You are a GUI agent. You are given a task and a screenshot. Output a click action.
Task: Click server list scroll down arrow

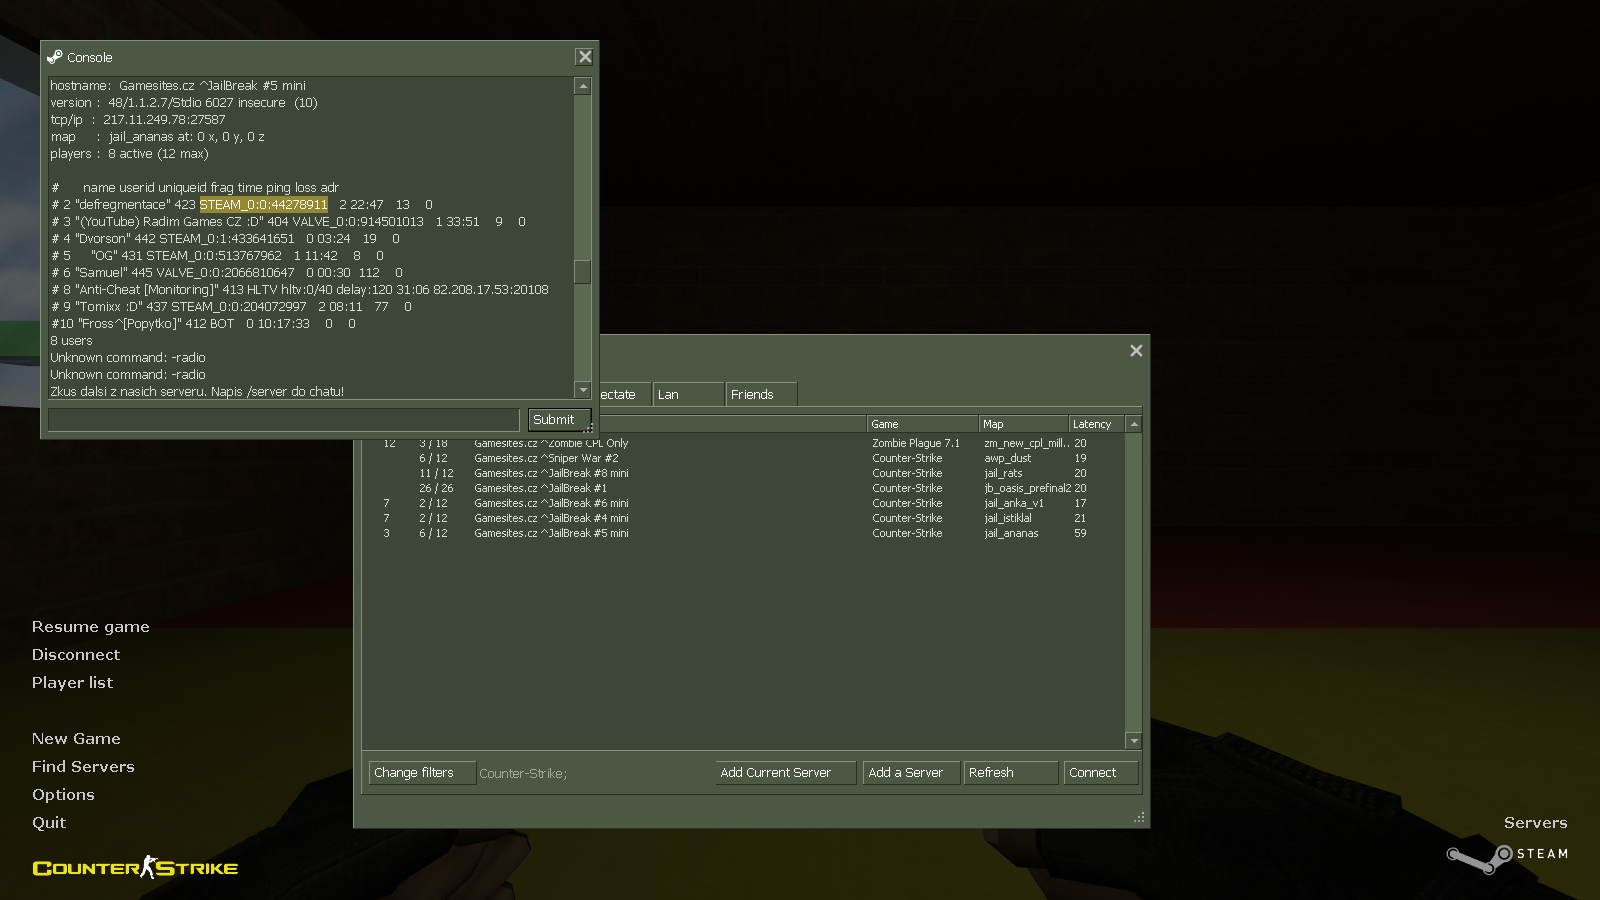click(1134, 741)
